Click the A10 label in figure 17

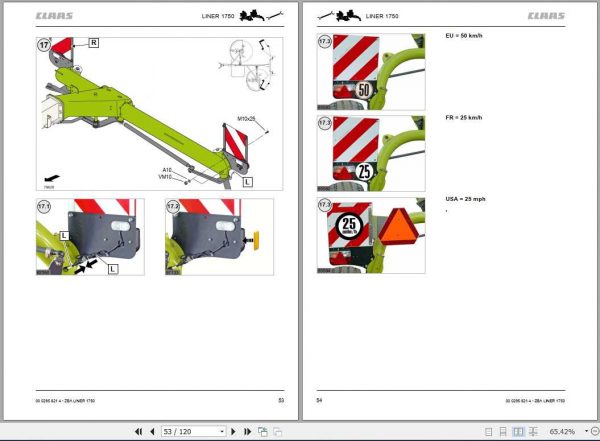click(167, 170)
